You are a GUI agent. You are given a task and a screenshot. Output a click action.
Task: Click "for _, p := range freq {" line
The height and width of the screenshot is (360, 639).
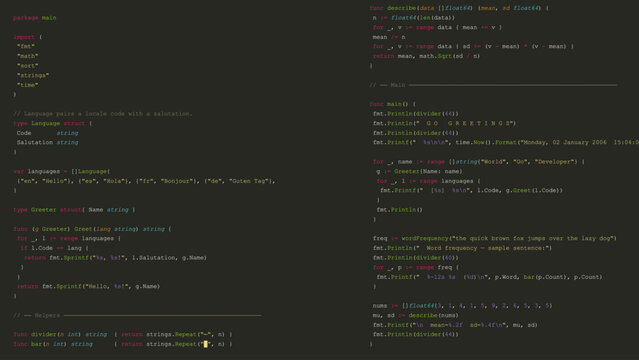point(416,267)
